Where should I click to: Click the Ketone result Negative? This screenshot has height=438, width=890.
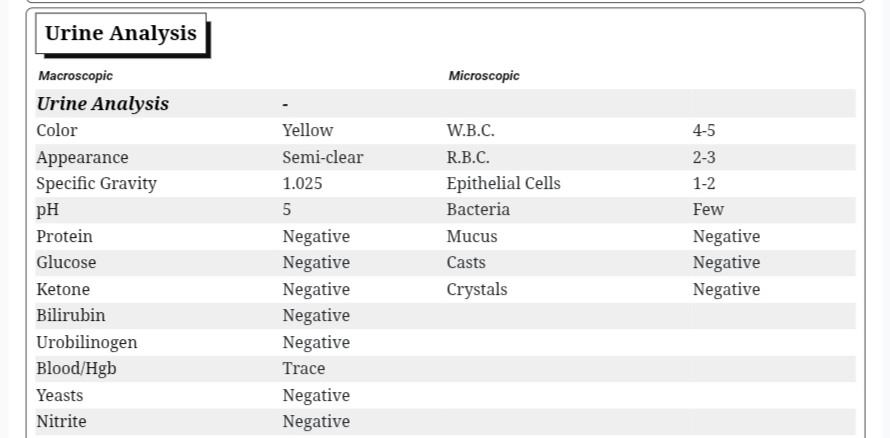click(316, 289)
